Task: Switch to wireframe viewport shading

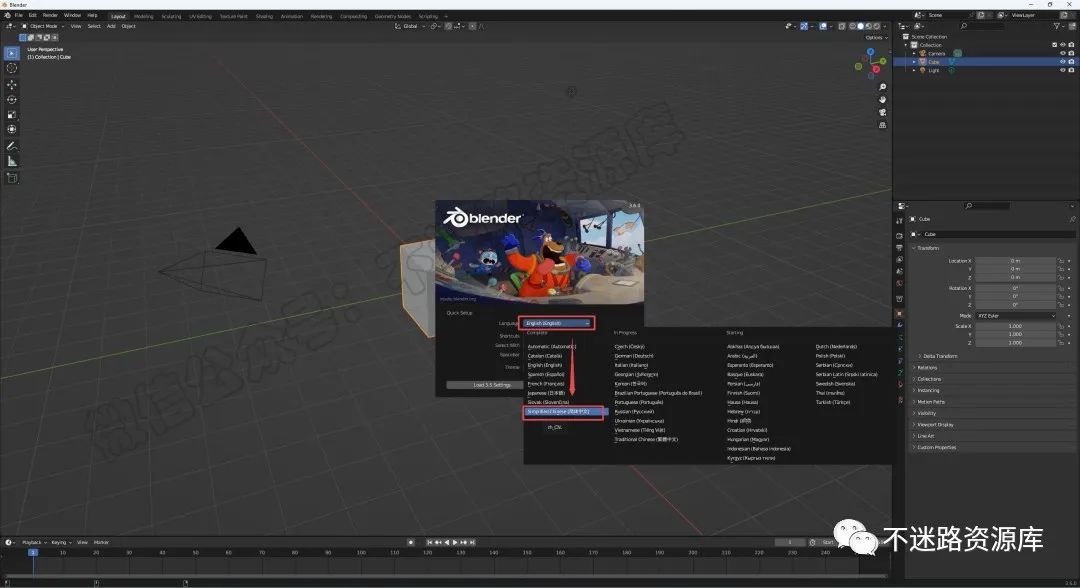Action: [x=853, y=26]
